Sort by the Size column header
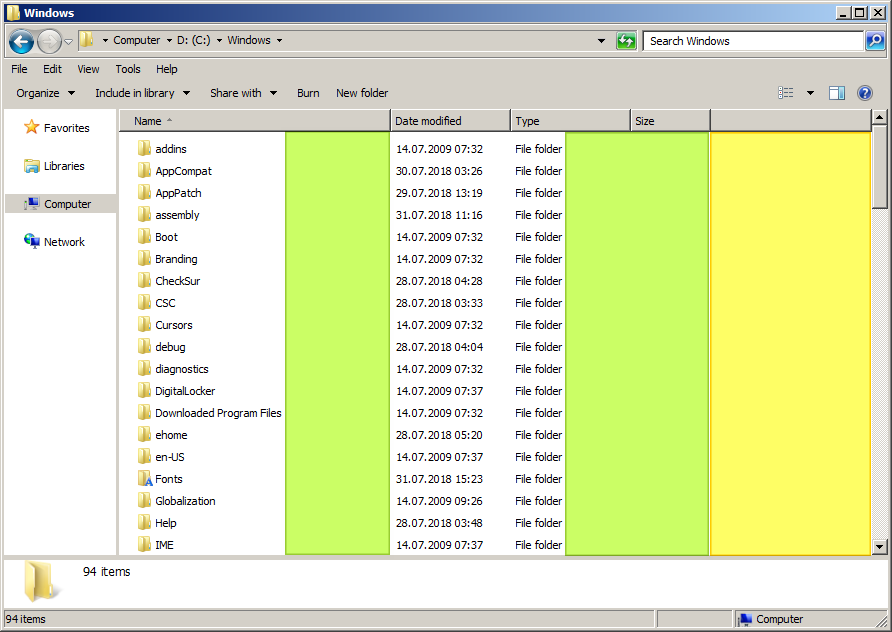The width and height of the screenshot is (892, 632). [x=670, y=121]
